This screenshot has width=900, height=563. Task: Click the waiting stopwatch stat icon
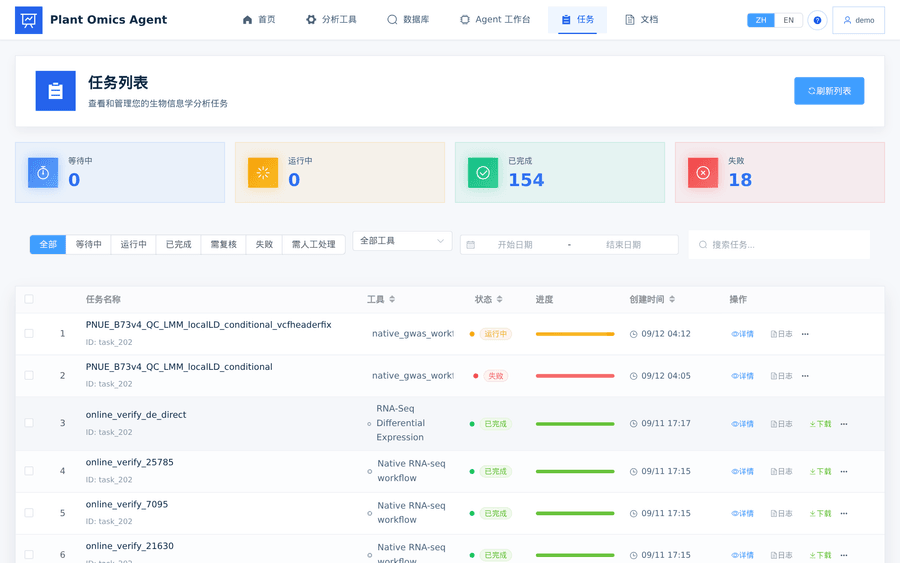43,173
